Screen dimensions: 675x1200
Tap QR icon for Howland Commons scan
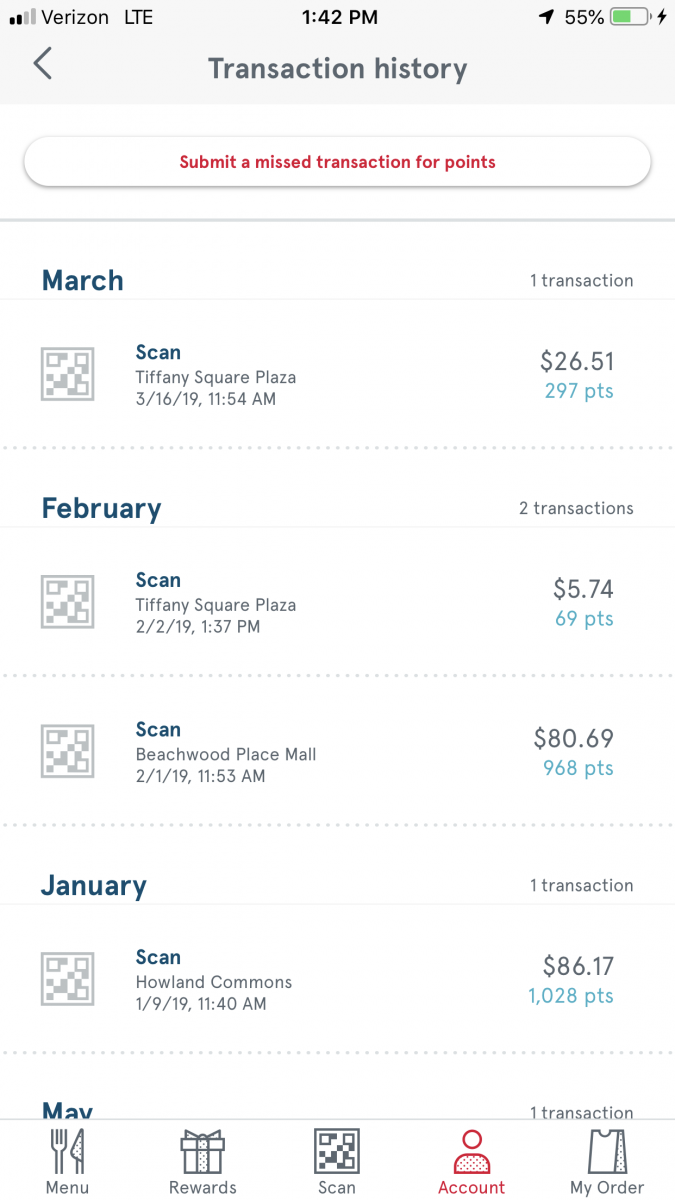click(67, 979)
